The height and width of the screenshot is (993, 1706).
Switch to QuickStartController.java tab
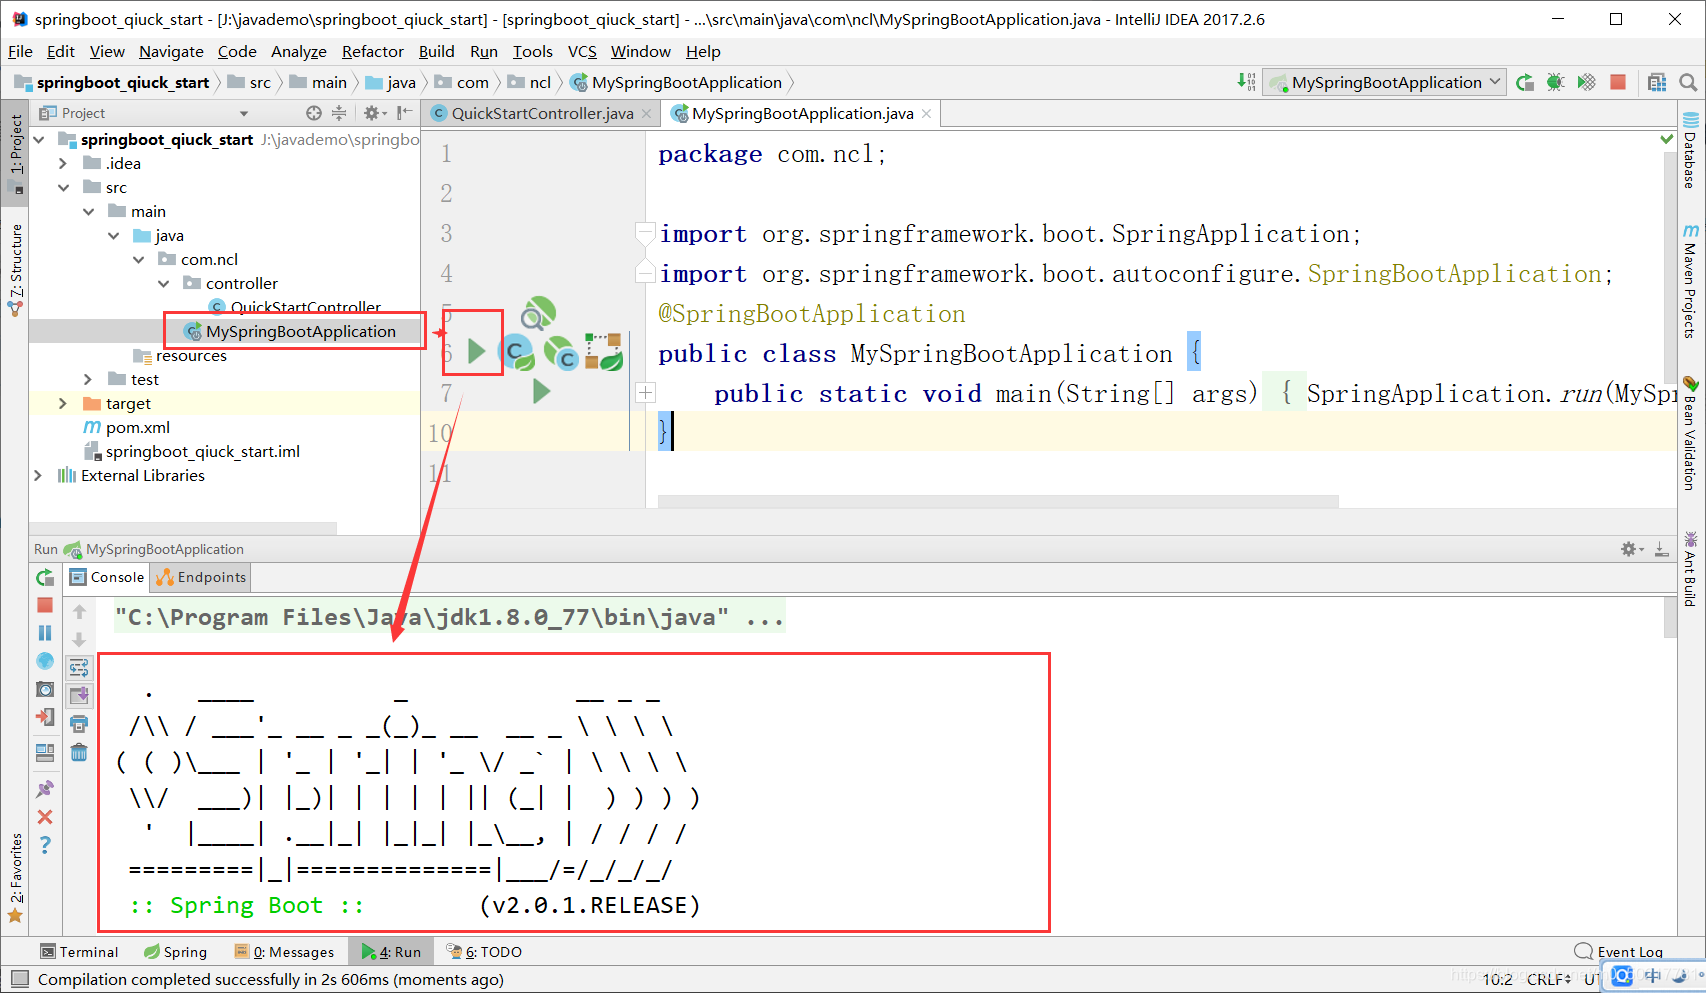click(541, 113)
